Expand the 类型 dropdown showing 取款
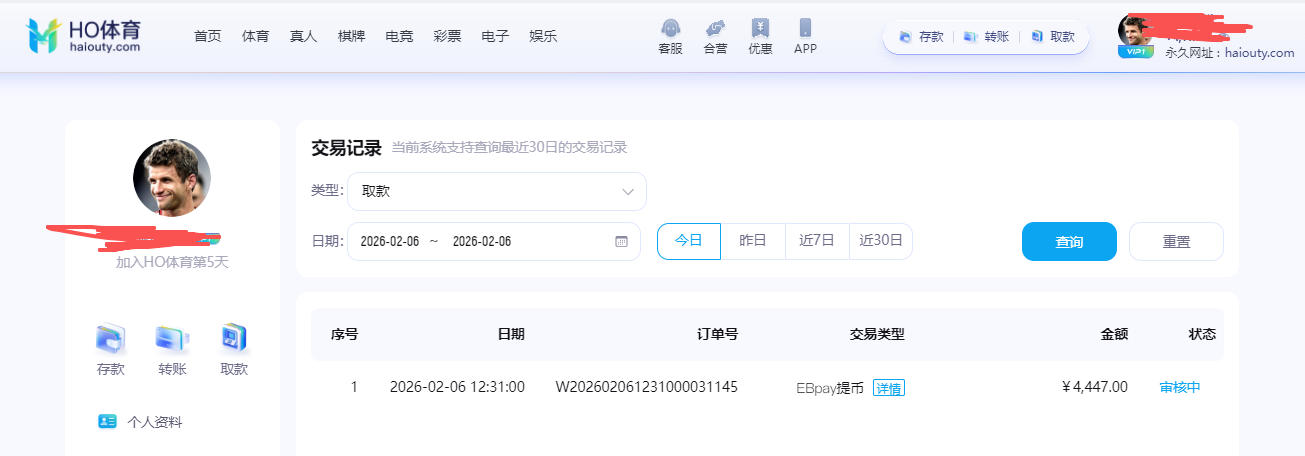The image size is (1305, 456). (496, 191)
